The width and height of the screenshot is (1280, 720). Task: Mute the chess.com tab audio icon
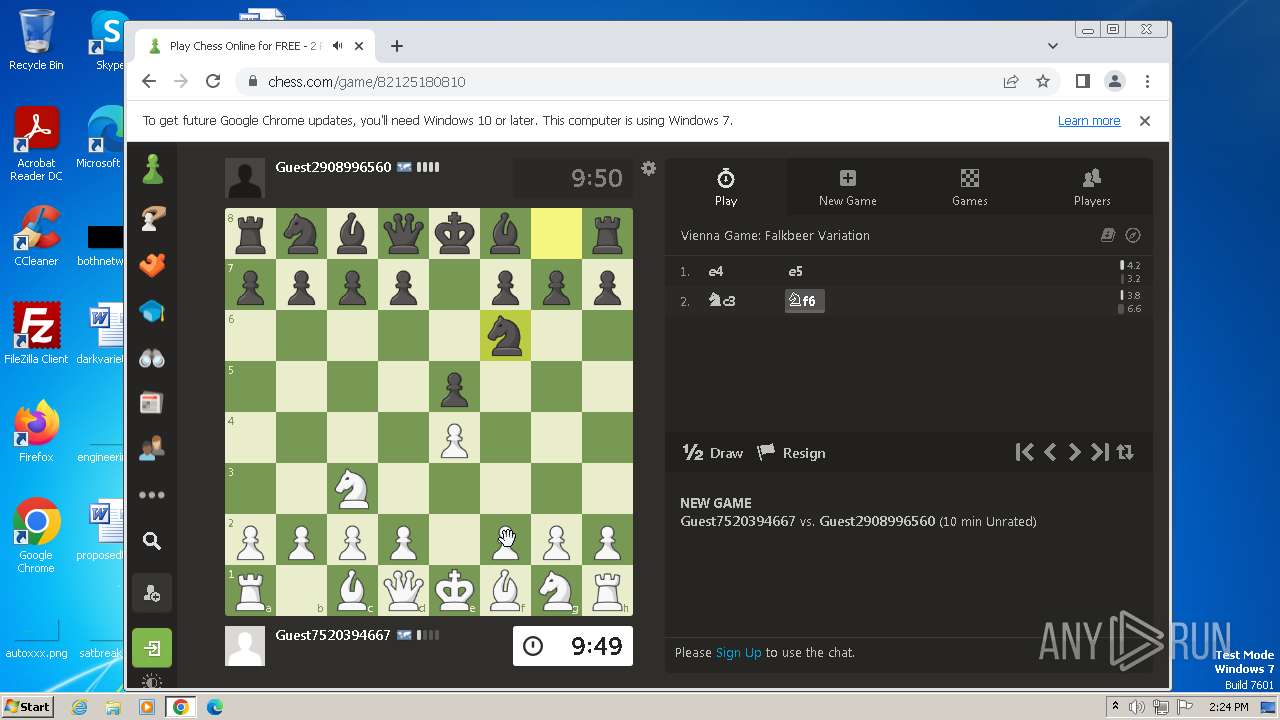click(x=338, y=46)
